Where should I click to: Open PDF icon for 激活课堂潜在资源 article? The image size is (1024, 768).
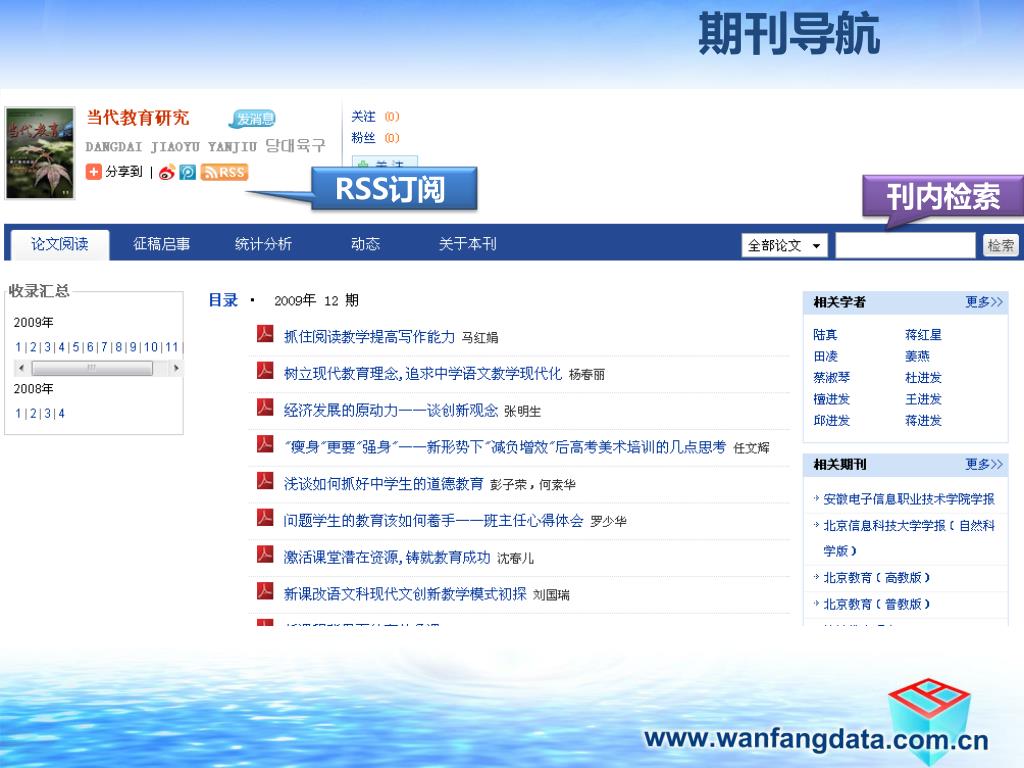264,554
